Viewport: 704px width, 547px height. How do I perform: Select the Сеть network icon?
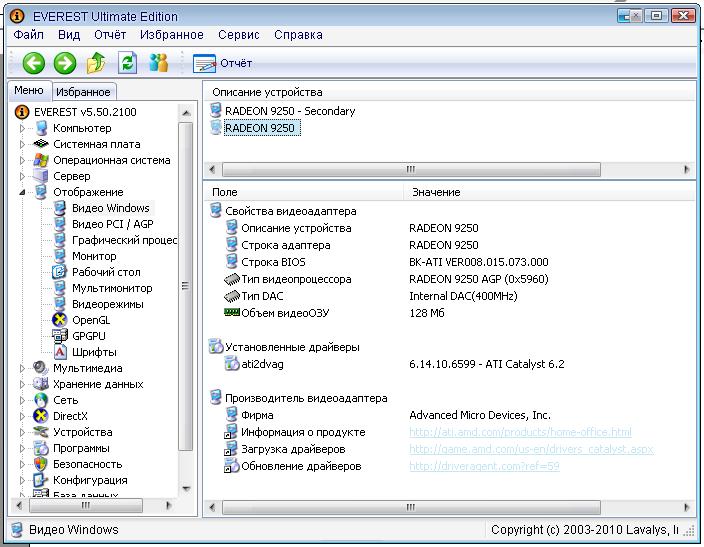[41, 400]
